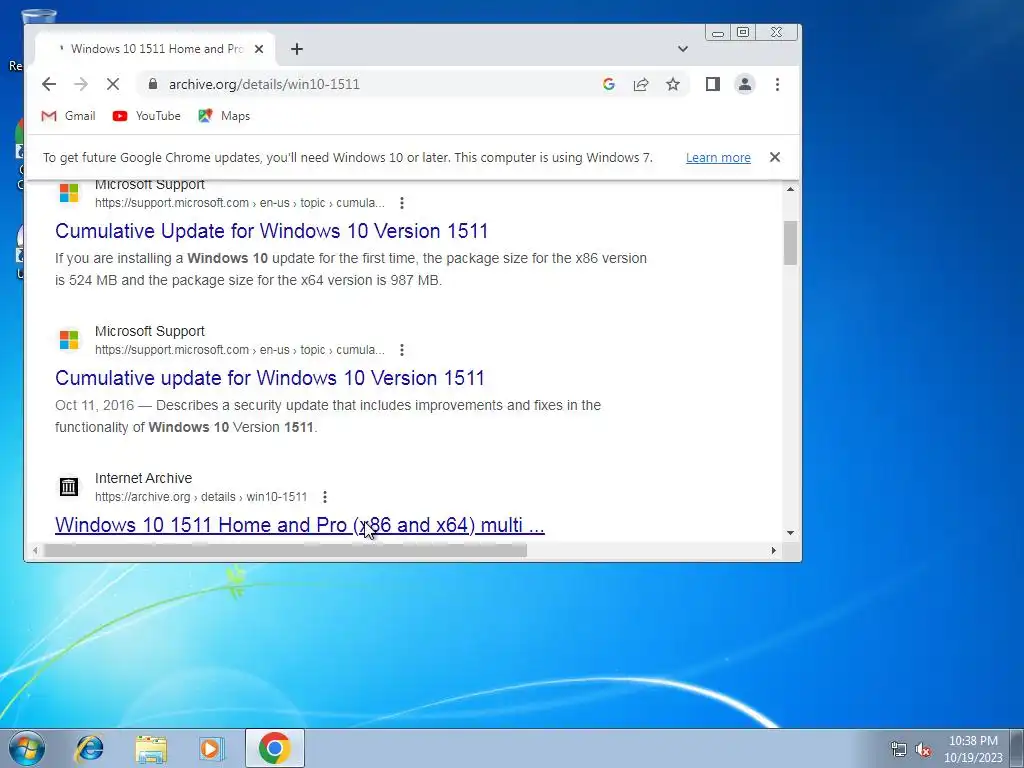This screenshot has width=1024, height=768.
Task: Open Cumulative Update for Windows 10 Version 1511
Action: coord(272,231)
